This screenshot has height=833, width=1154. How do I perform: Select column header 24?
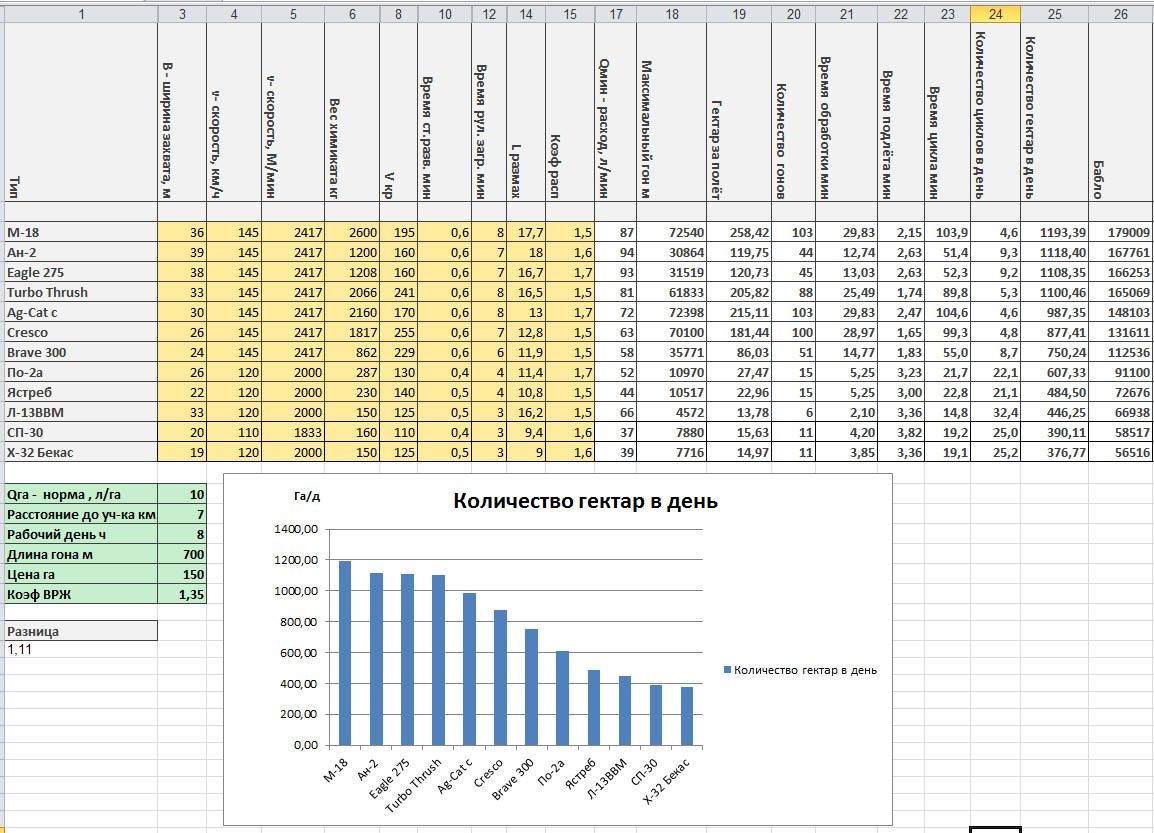pos(995,14)
